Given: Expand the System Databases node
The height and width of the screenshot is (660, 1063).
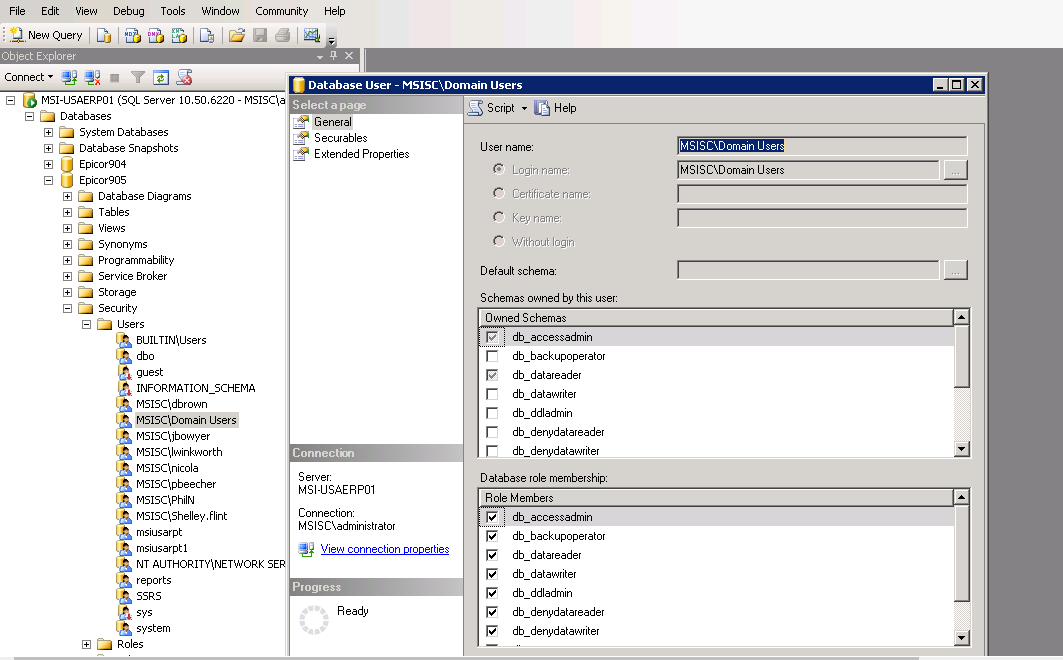Looking at the screenshot, I should pos(48,132).
